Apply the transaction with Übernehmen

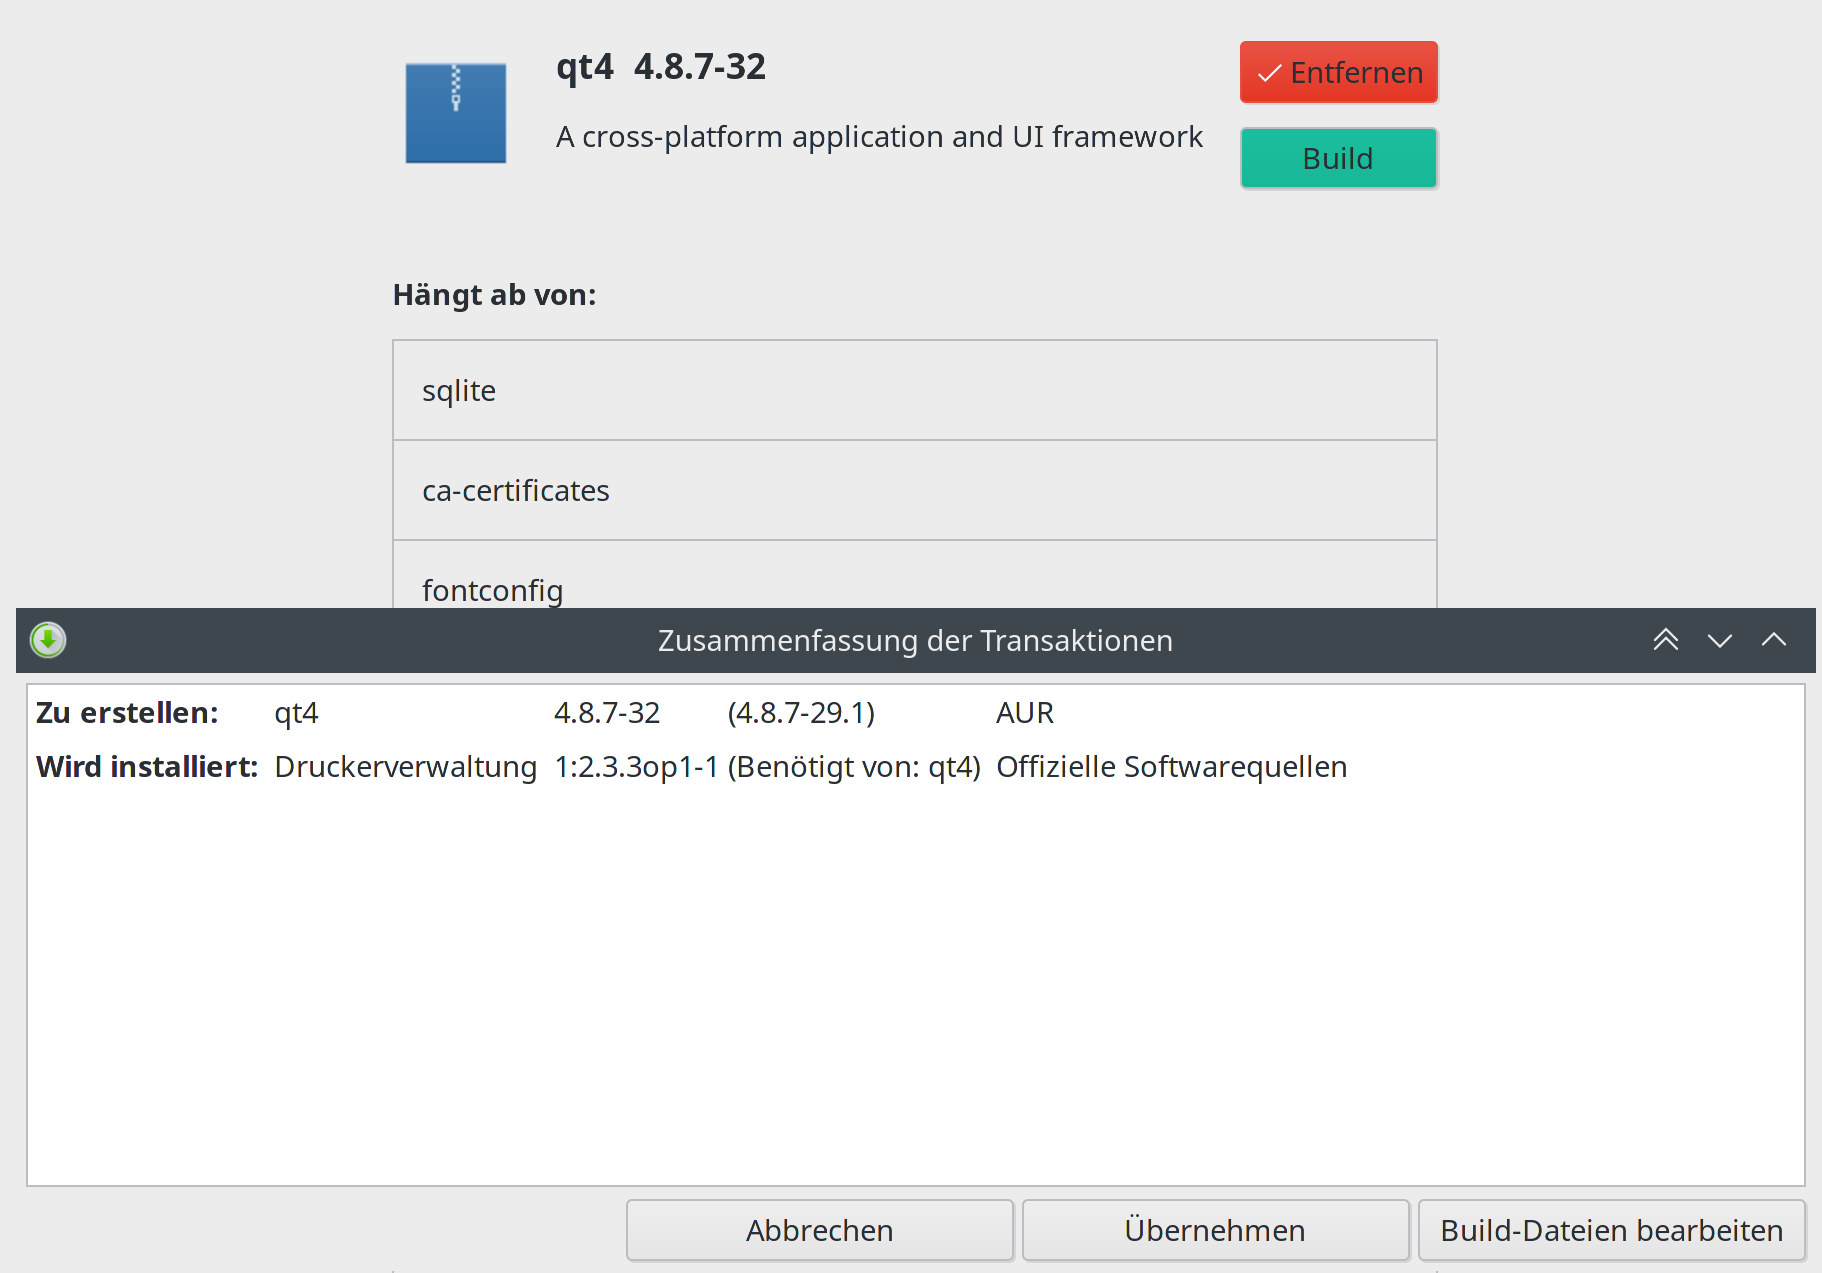[x=1215, y=1230]
